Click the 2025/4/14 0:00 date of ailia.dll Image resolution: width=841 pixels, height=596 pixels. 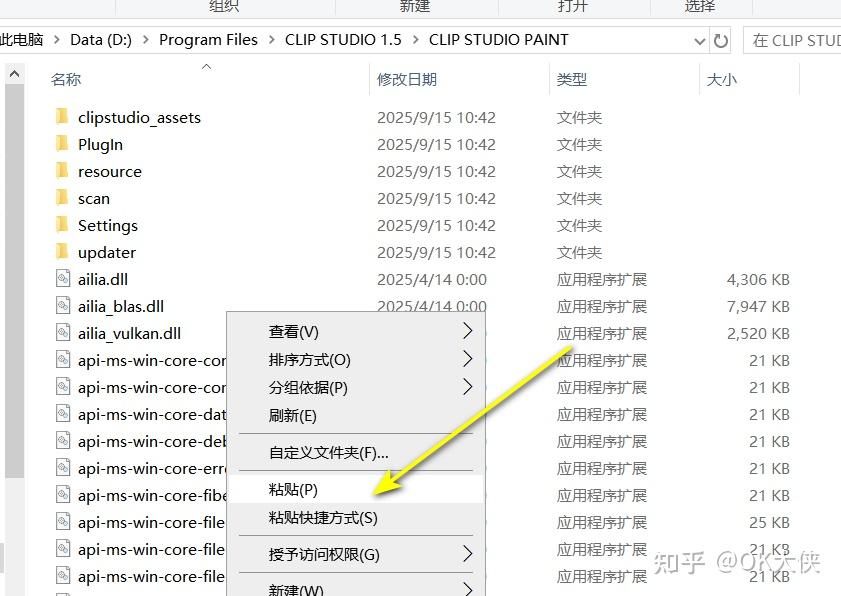coord(432,279)
